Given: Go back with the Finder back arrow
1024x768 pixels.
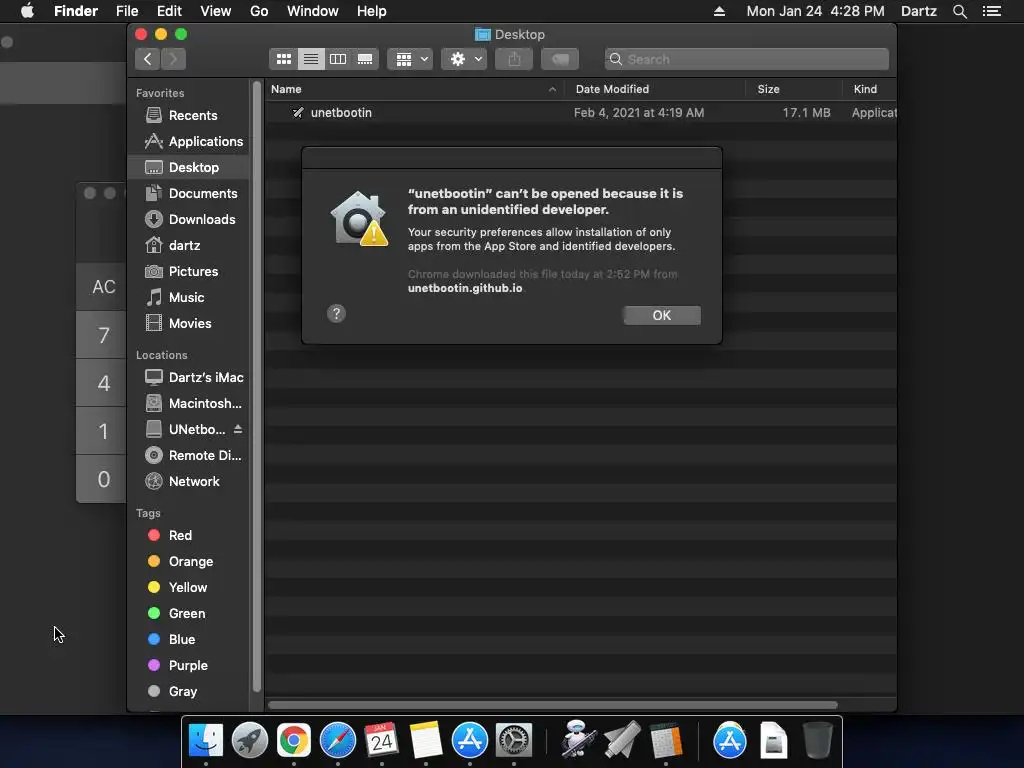Looking at the screenshot, I should [148, 59].
